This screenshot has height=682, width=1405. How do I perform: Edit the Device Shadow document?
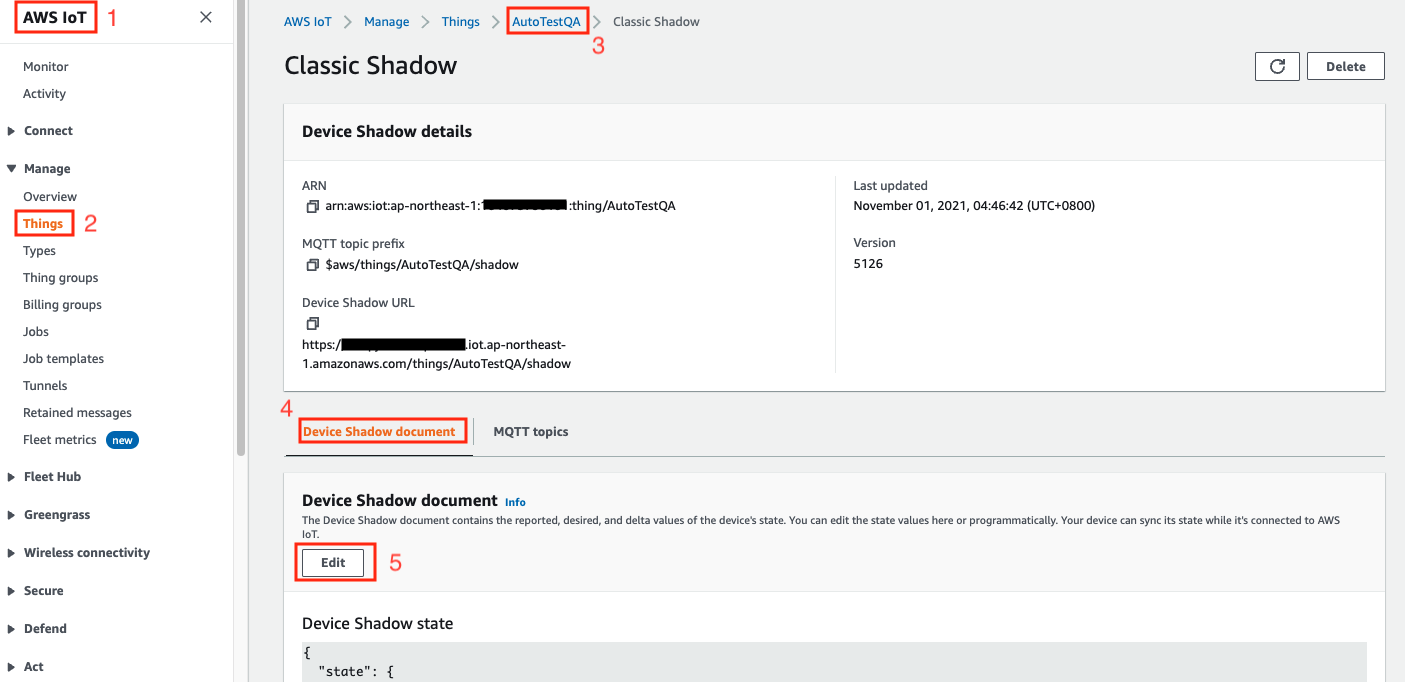coord(333,563)
